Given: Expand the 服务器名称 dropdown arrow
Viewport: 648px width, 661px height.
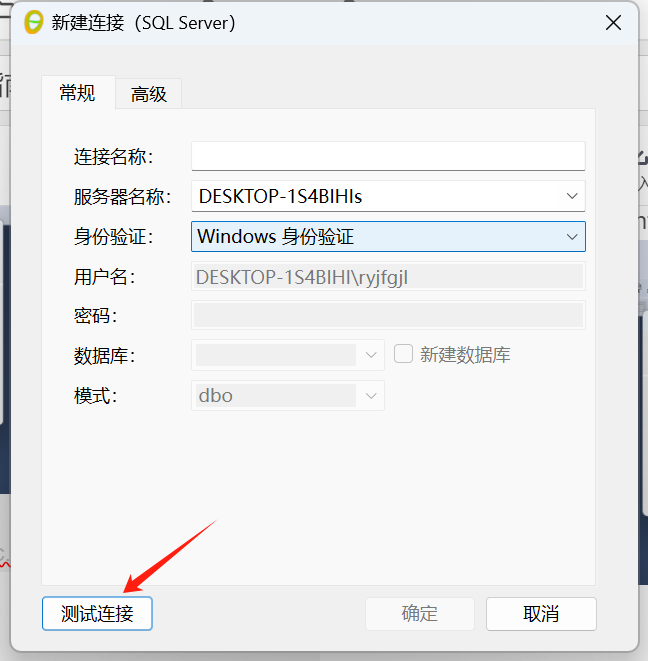Looking at the screenshot, I should tap(572, 196).
